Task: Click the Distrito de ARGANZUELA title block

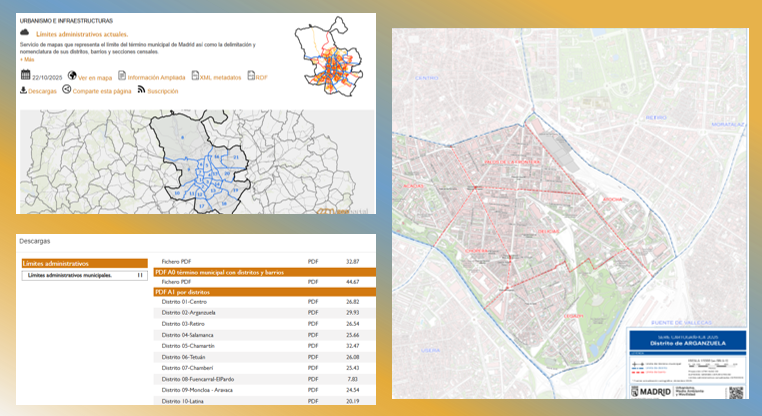Action: coord(688,340)
